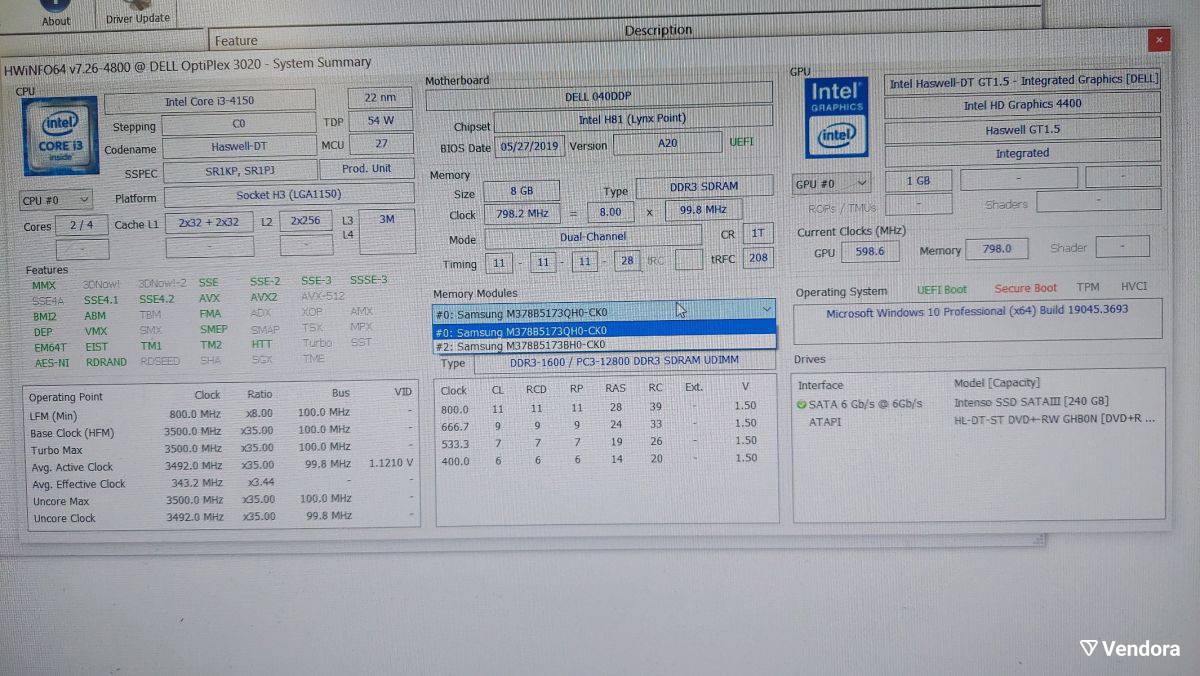The height and width of the screenshot is (676, 1200).
Task: Click the memory Clock 798.2 MHz field
Action: (521, 214)
